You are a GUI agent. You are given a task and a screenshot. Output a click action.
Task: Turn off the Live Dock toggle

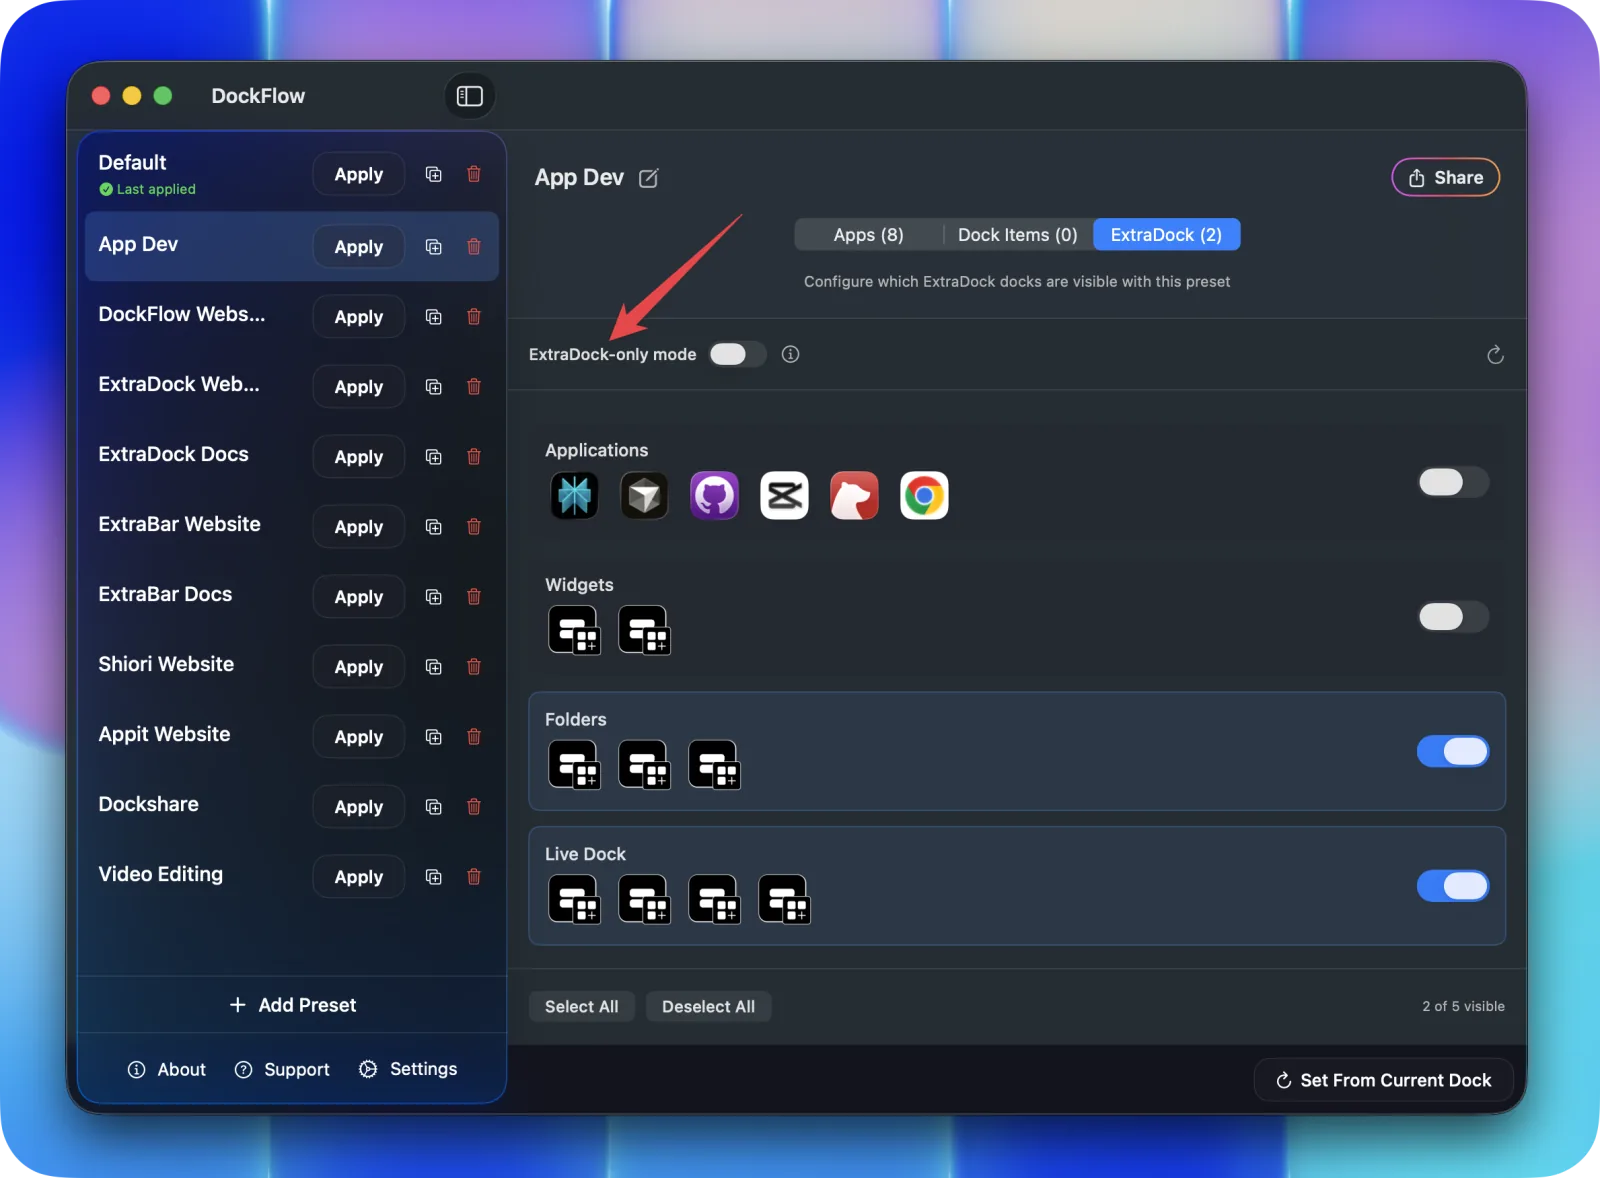click(x=1453, y=886)
